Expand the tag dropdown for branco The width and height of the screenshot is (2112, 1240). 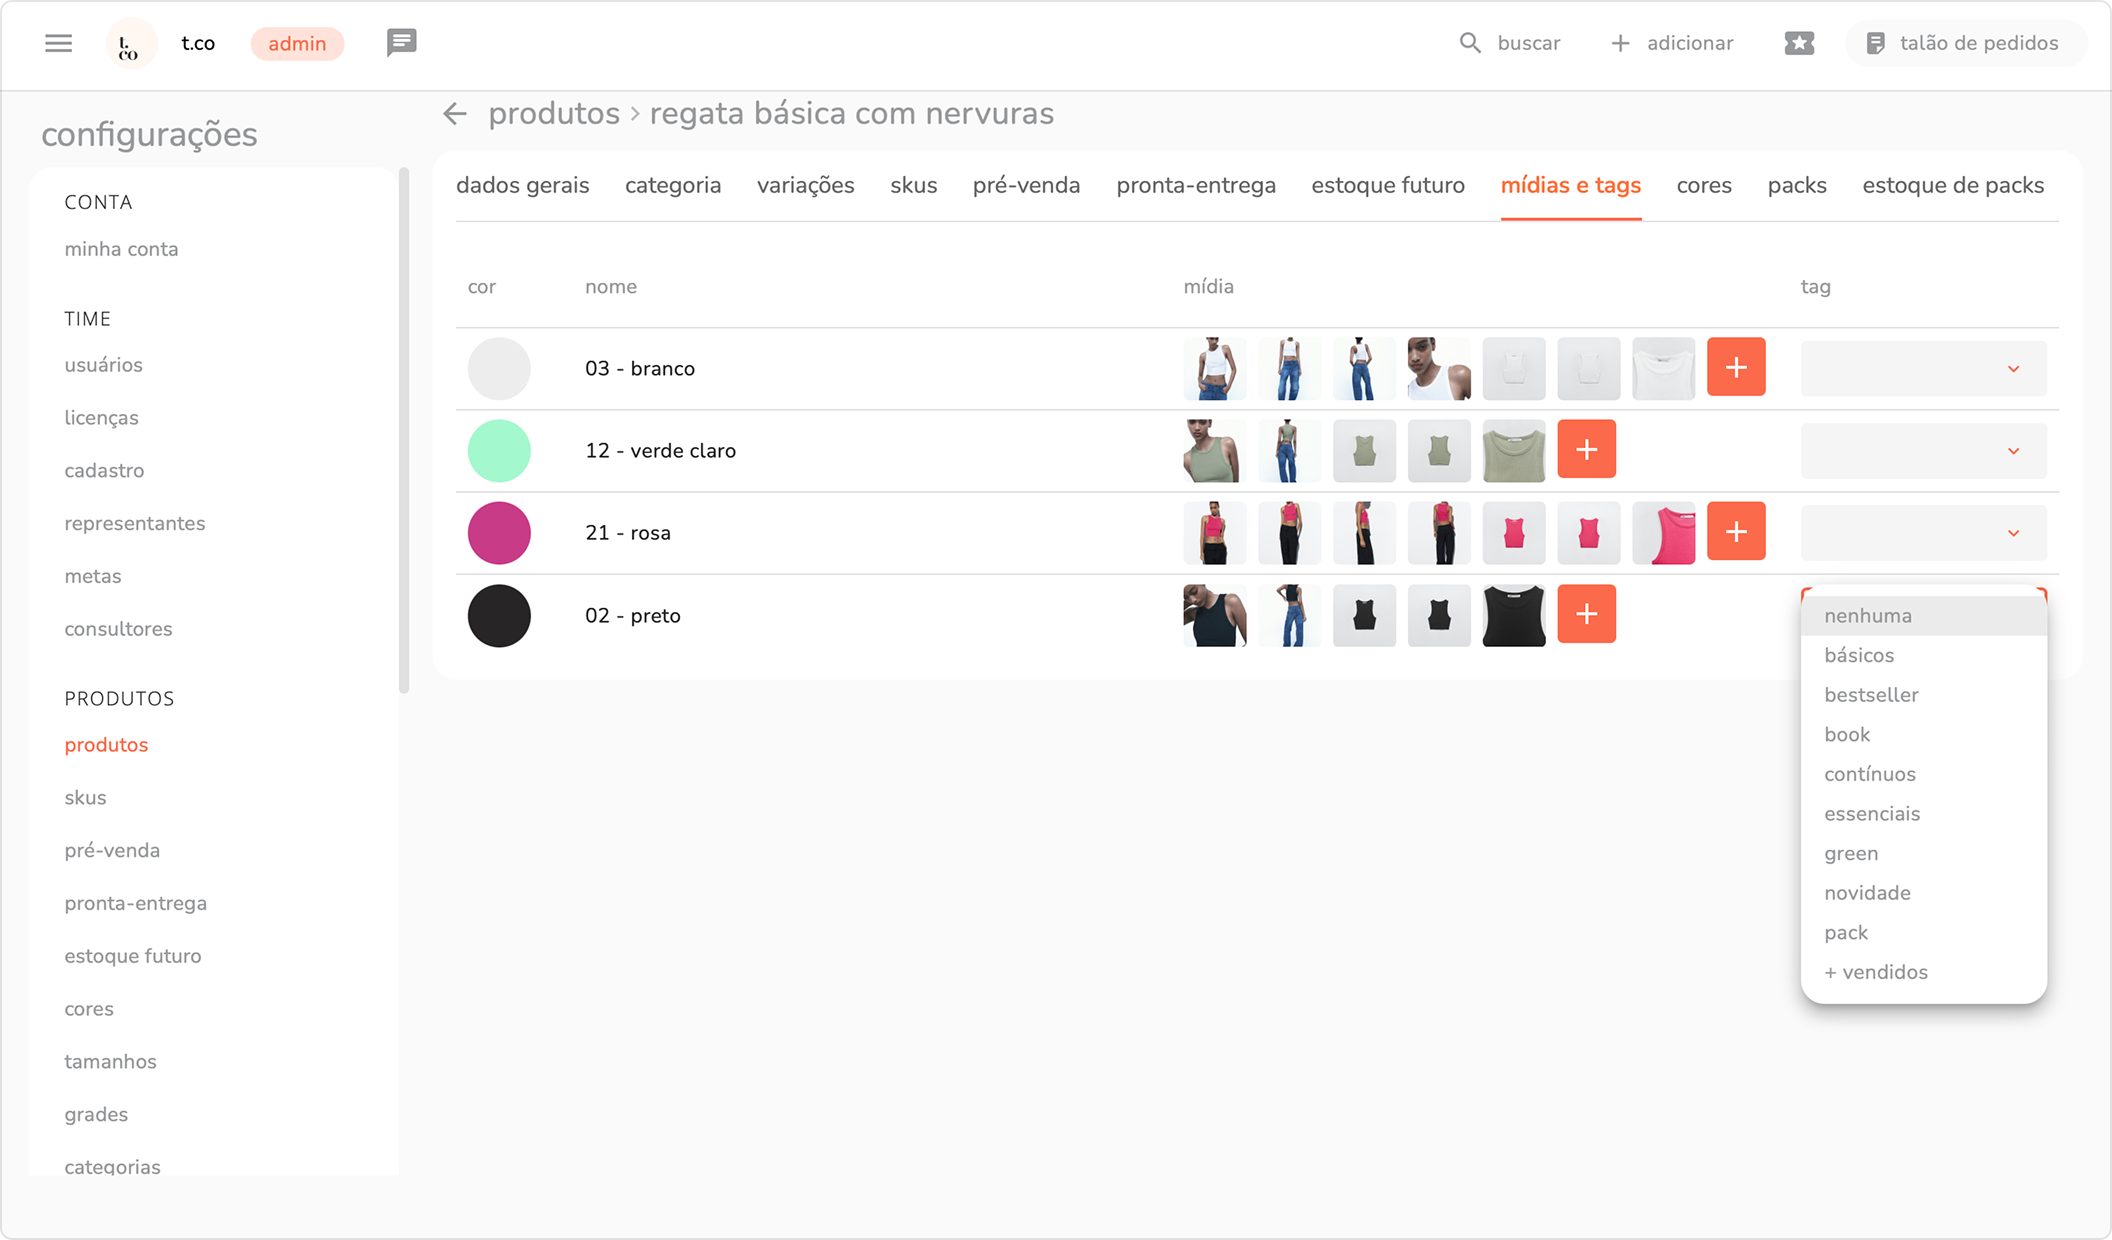click(2013, 369)
